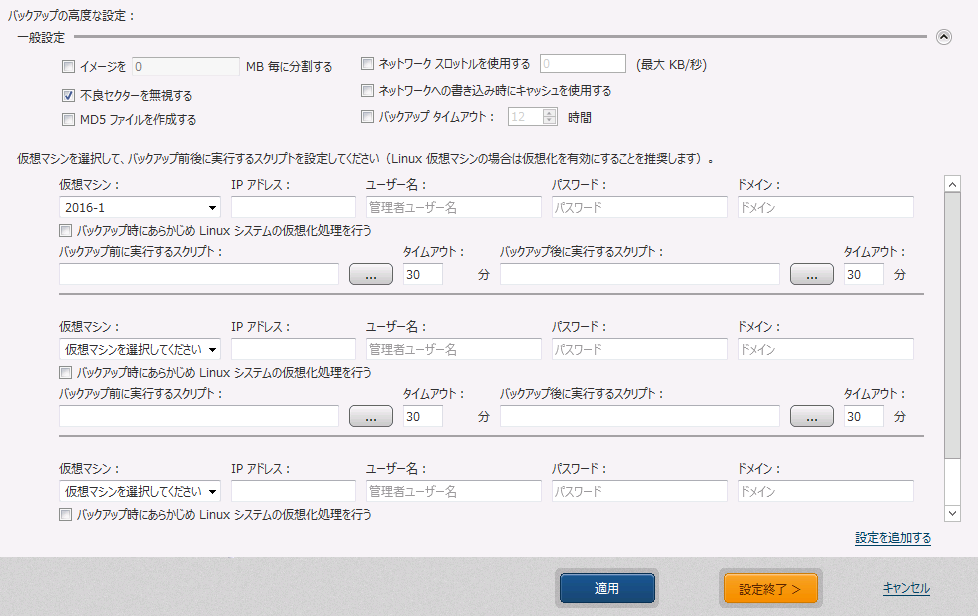978x616 pixels.
Task: Enable ネットワークへの書き込み時にキャッシュを使用する
Action: [368, 91]
